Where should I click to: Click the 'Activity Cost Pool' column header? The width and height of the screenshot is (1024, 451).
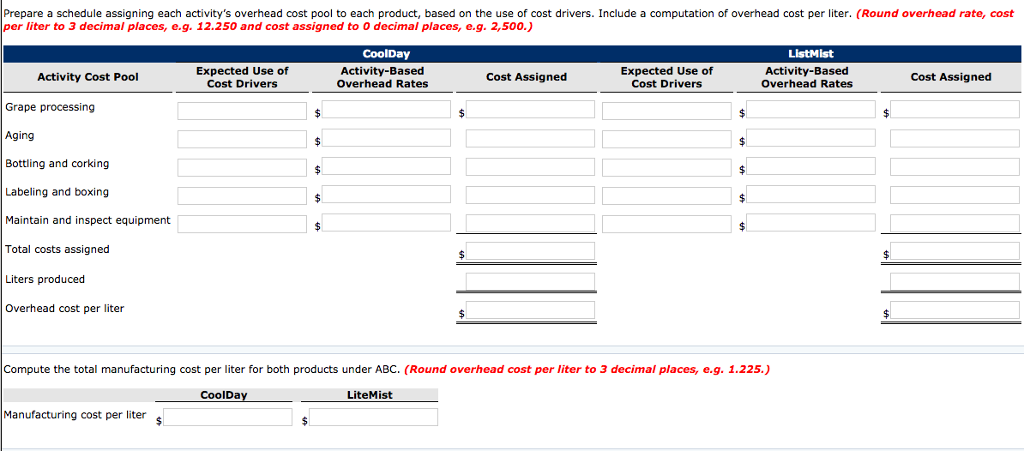[88, 77]
